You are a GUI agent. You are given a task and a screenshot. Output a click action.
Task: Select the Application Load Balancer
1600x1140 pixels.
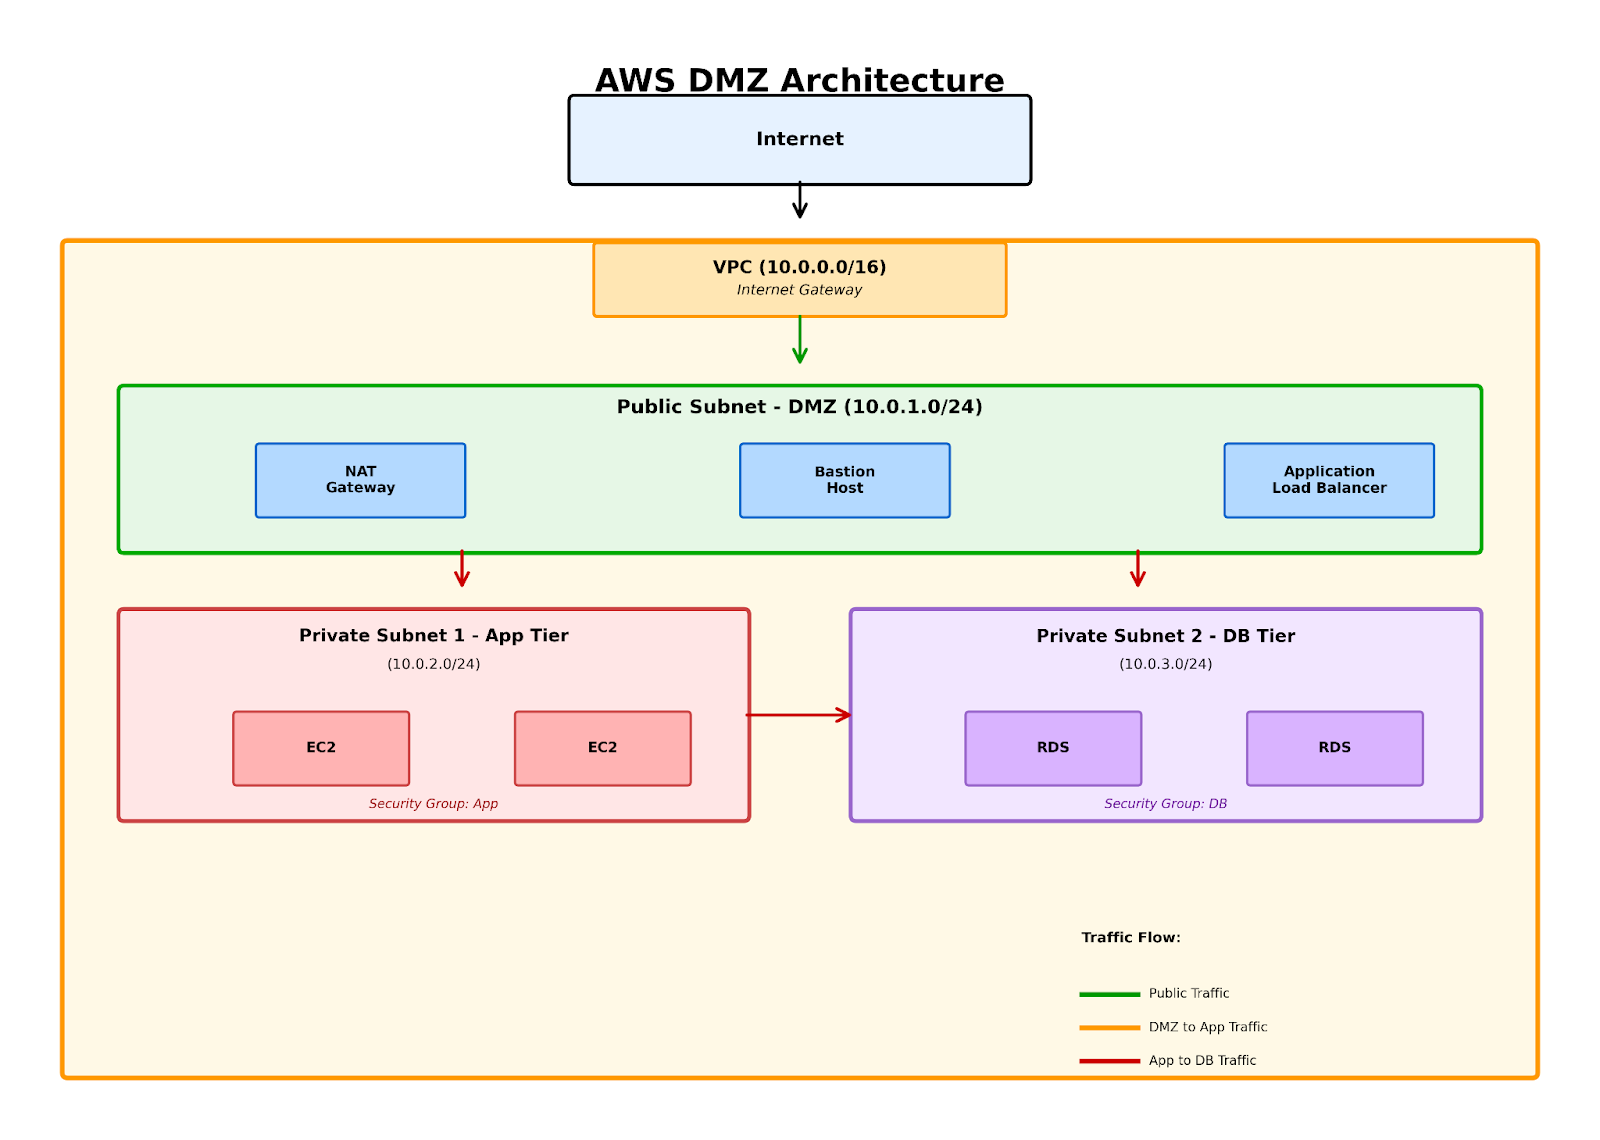1328,480
